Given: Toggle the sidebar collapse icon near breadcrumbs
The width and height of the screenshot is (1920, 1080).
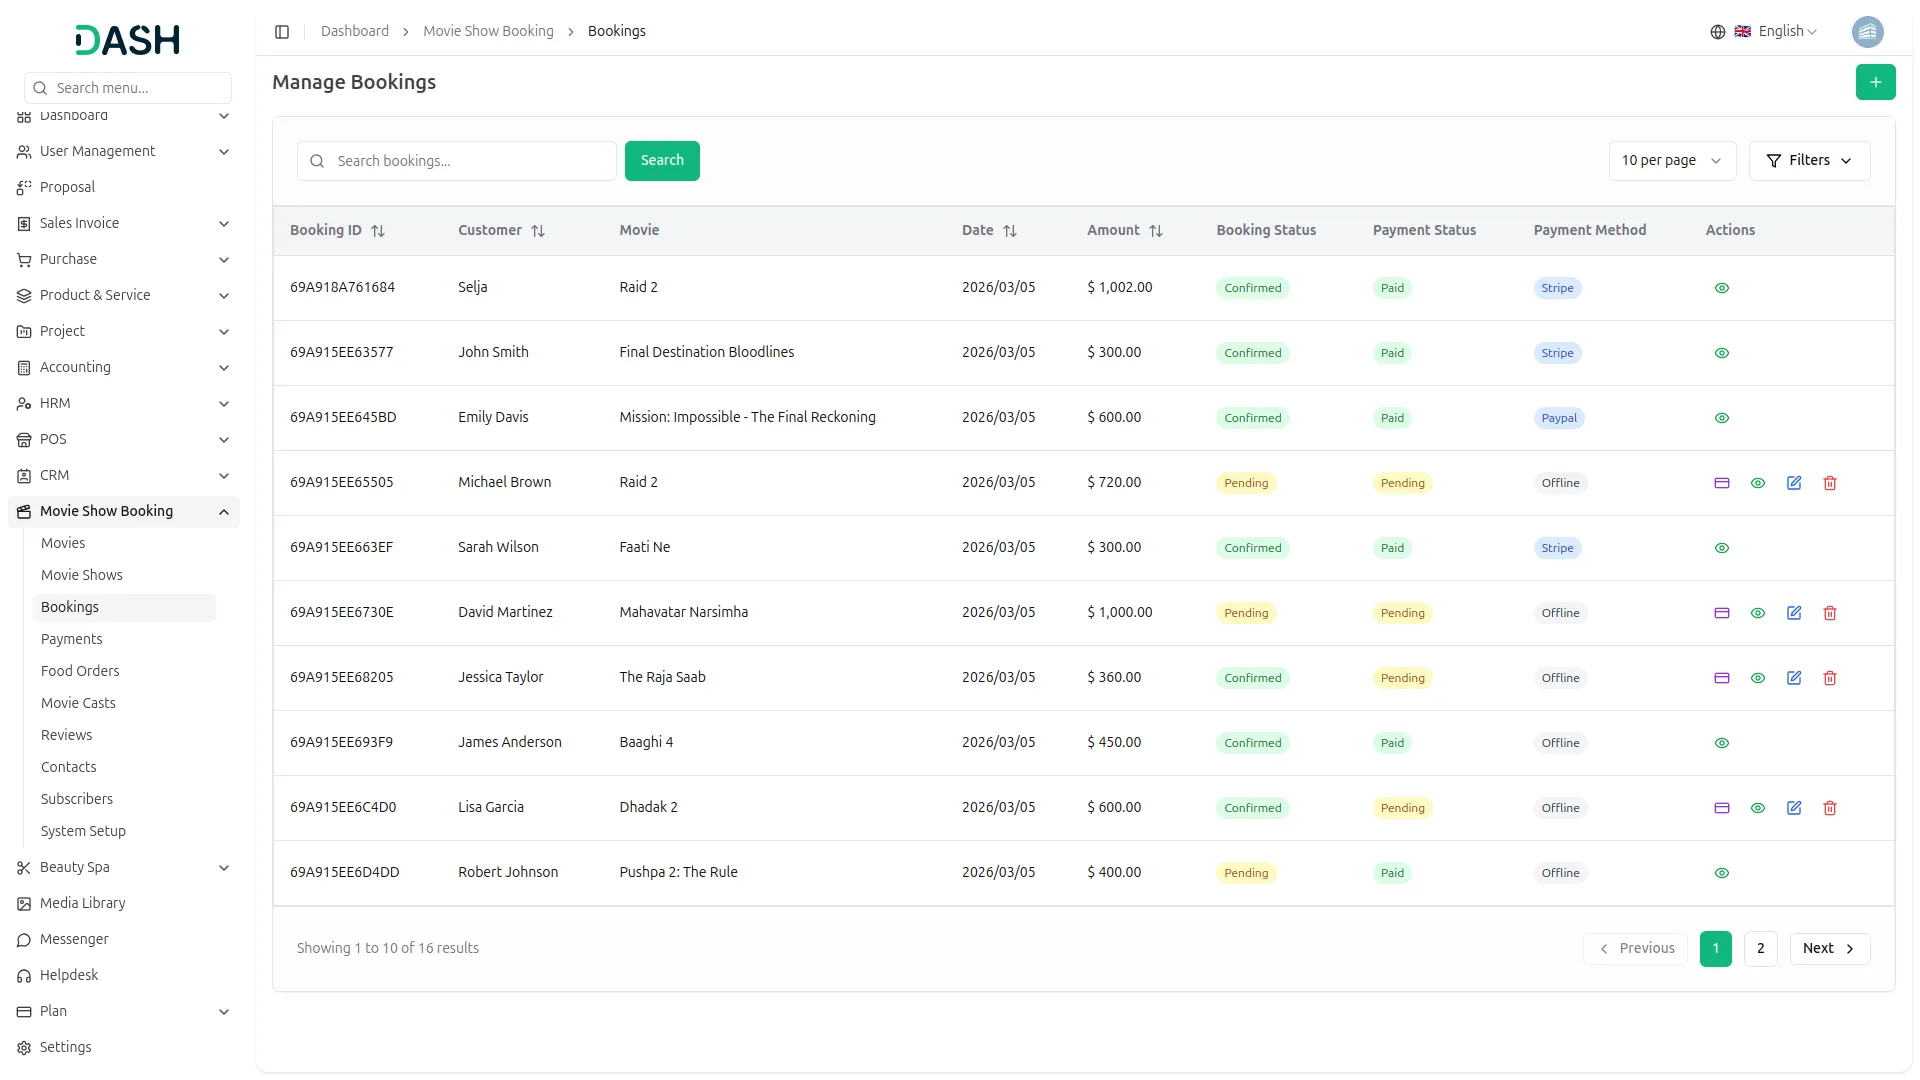Looking at the screenshot, I should (x=282, y=31).
